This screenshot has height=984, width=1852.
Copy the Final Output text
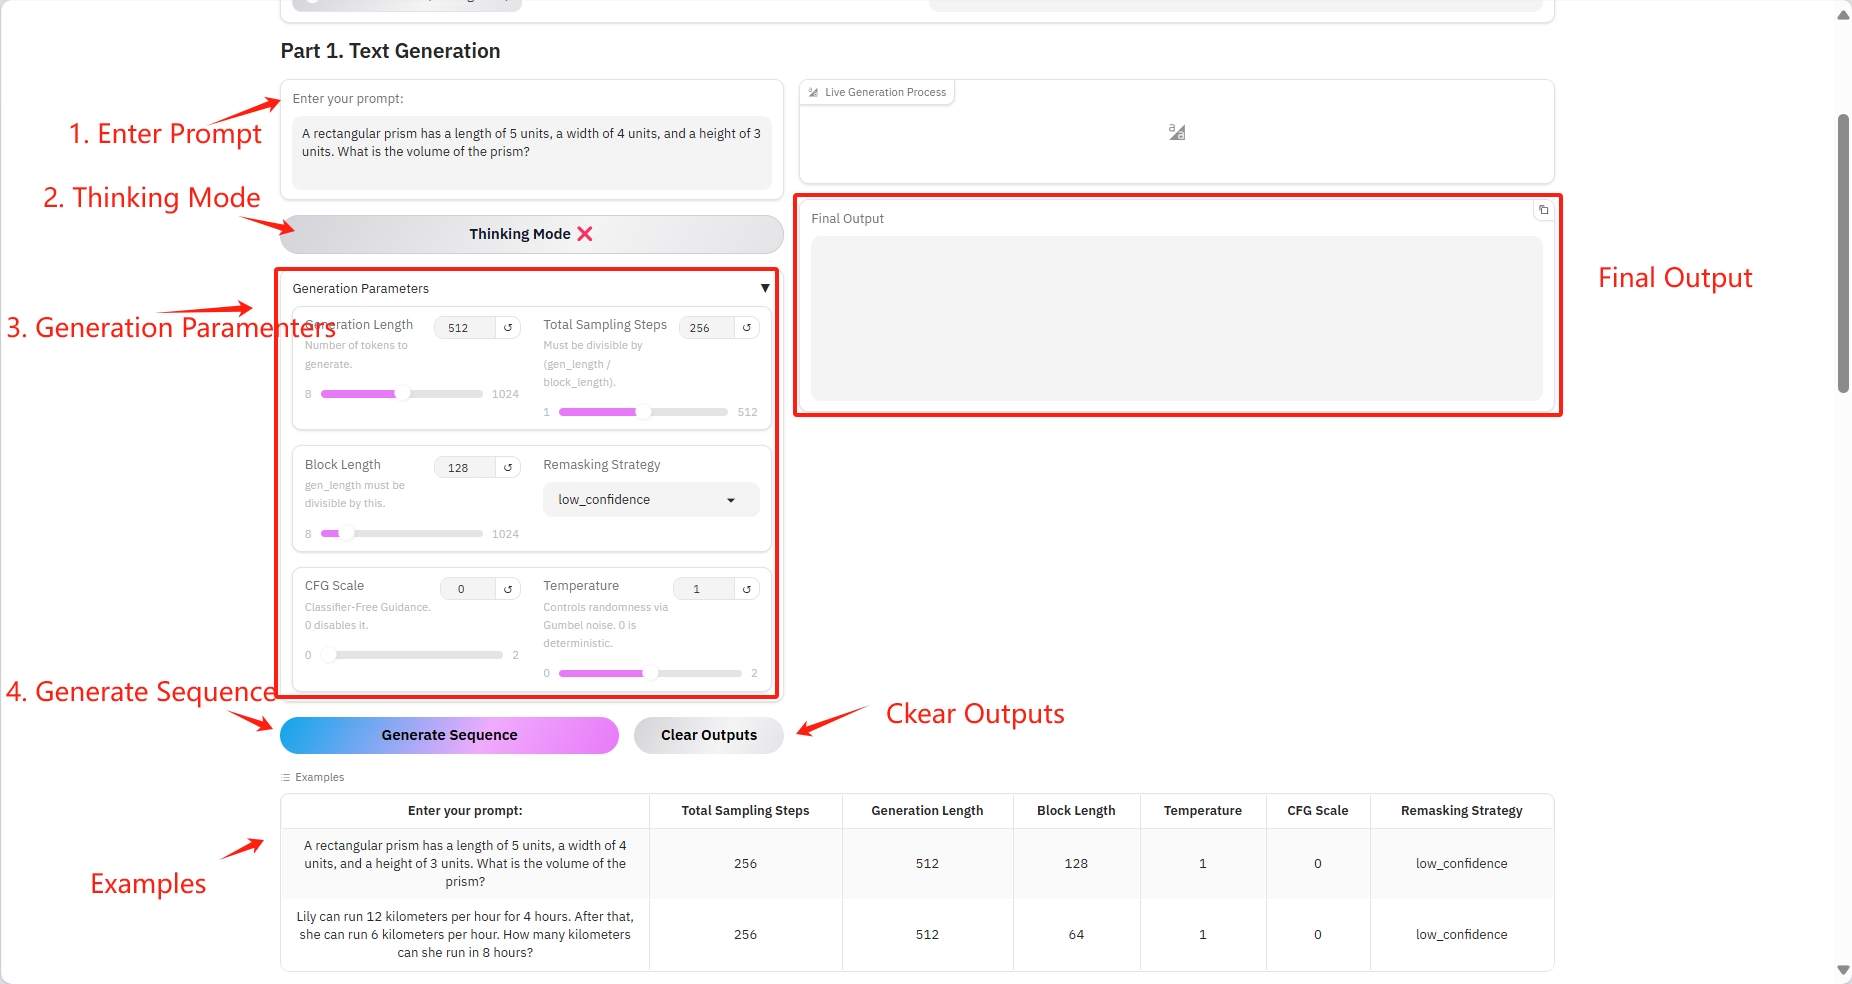[x=1543, y=210]
